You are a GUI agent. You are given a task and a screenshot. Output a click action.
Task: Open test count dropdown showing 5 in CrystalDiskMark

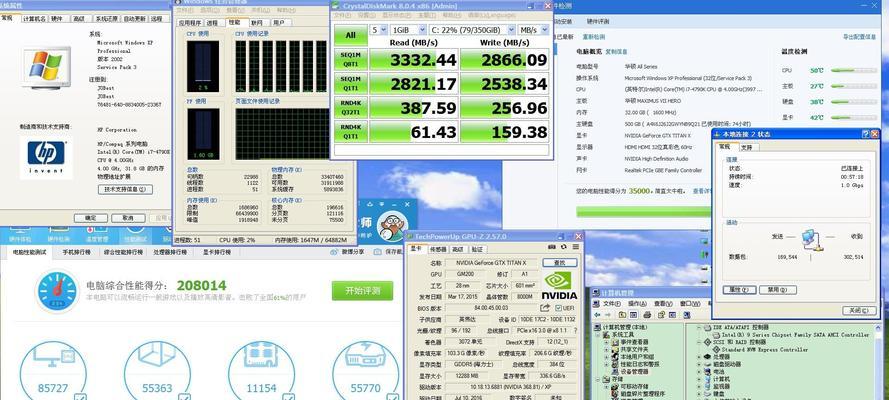pyautogui.click(x=379, y=29)
